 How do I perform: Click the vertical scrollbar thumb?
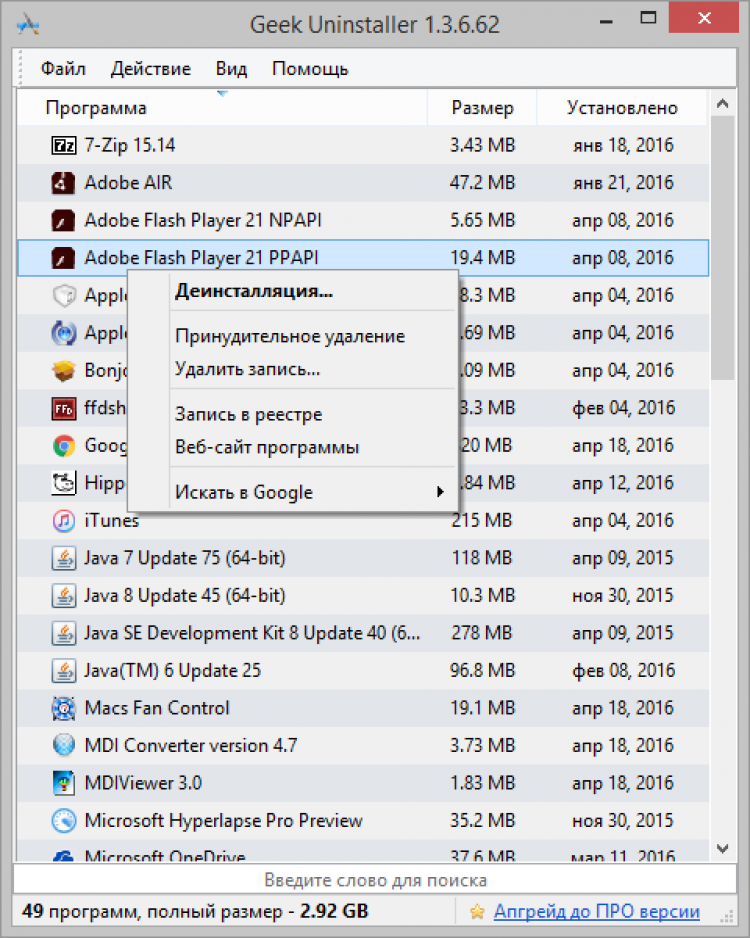click(x=722, y=248)
